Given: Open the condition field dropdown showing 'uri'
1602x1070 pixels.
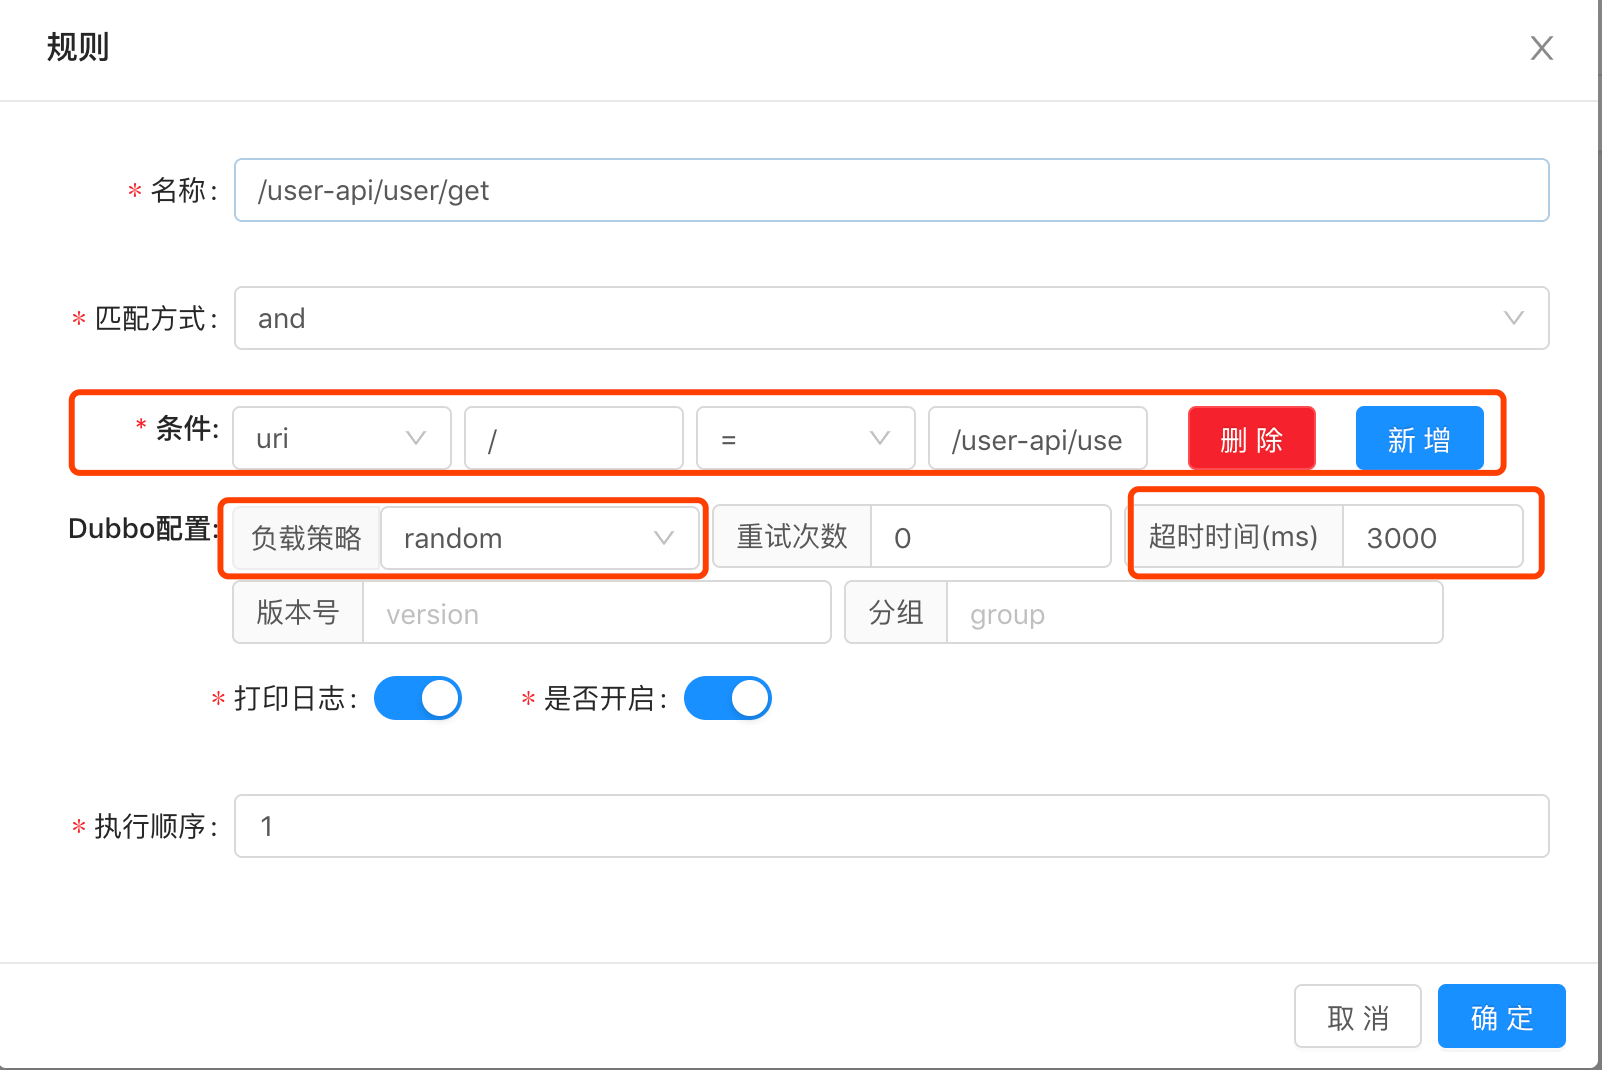Looking at the screenshot, I should coord(341,437).
